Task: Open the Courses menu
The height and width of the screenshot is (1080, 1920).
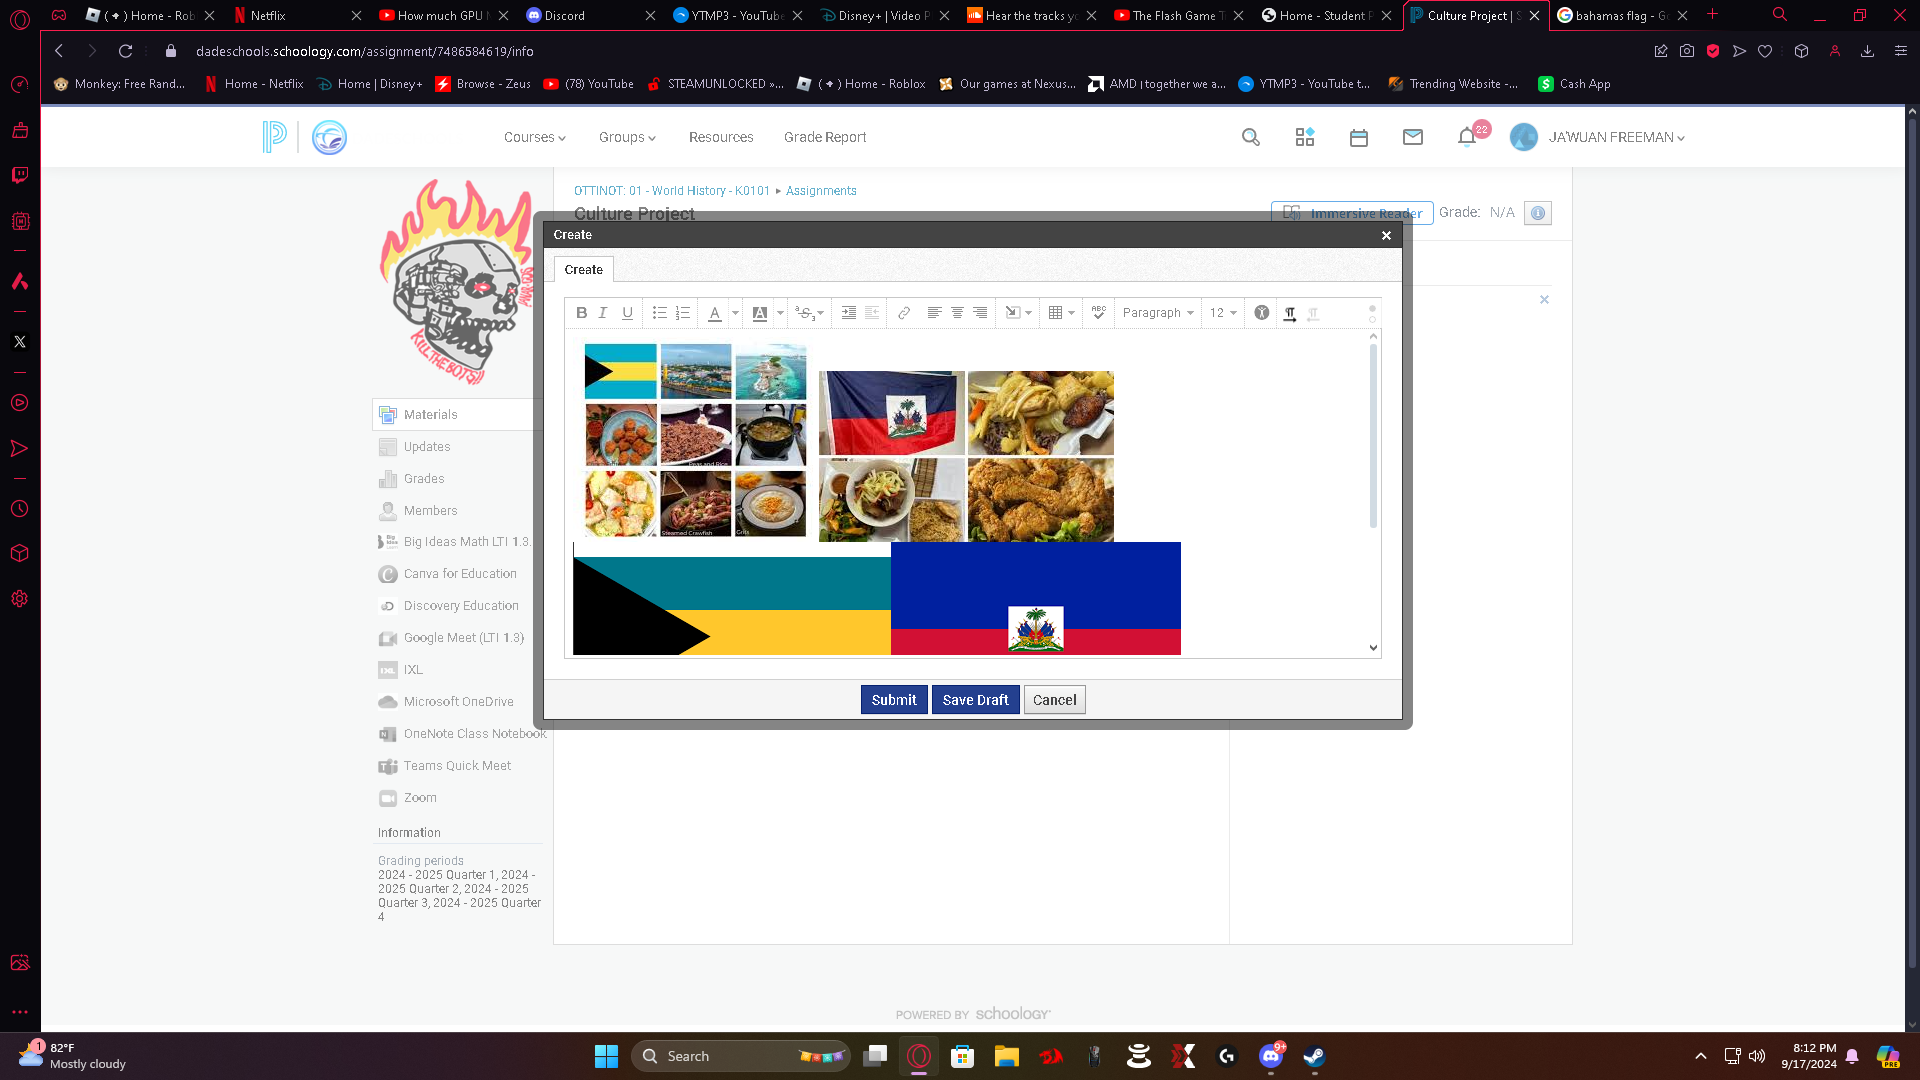Action: click(534, 138)
